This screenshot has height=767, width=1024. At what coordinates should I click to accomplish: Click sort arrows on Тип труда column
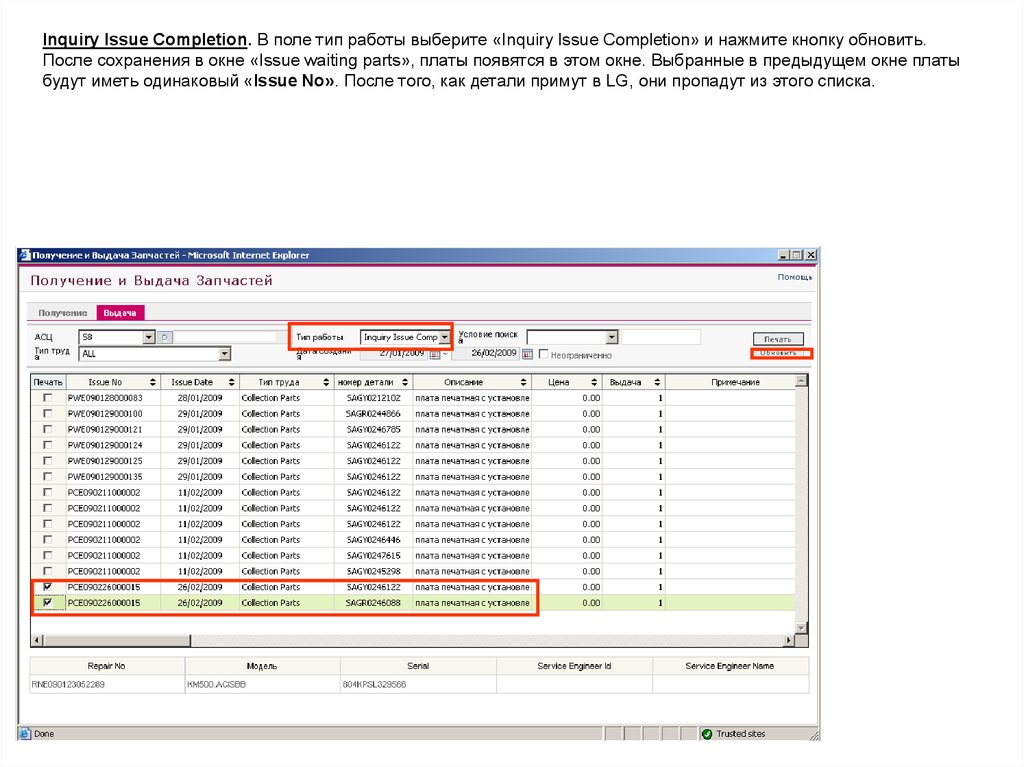[326, 382]
